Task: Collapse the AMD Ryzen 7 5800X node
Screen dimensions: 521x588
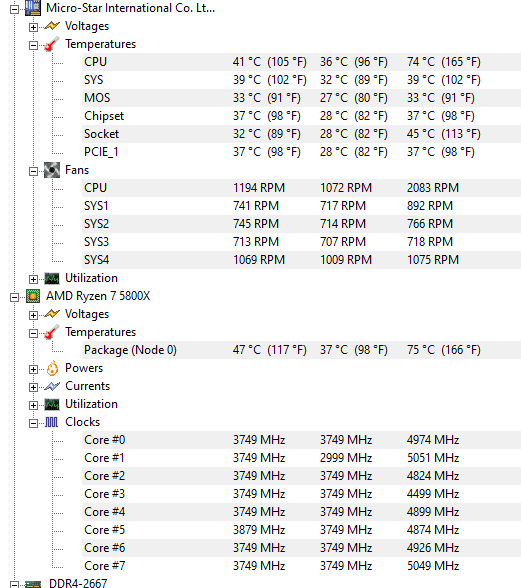Action: point(14,297)
